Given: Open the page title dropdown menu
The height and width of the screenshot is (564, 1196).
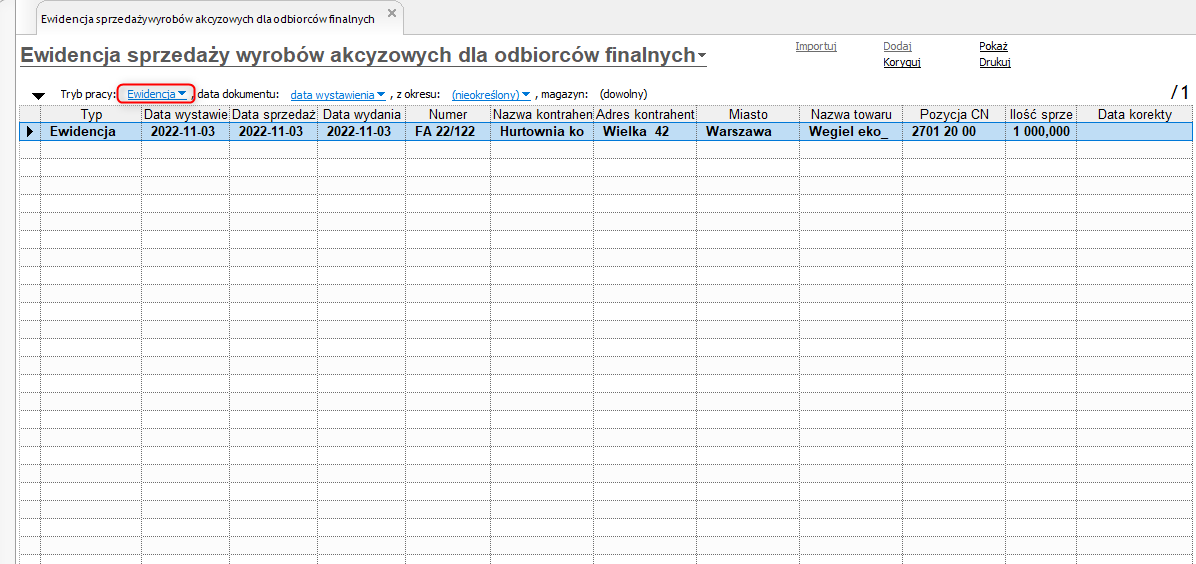Looking at the screenshot, I should coord(702,56).
